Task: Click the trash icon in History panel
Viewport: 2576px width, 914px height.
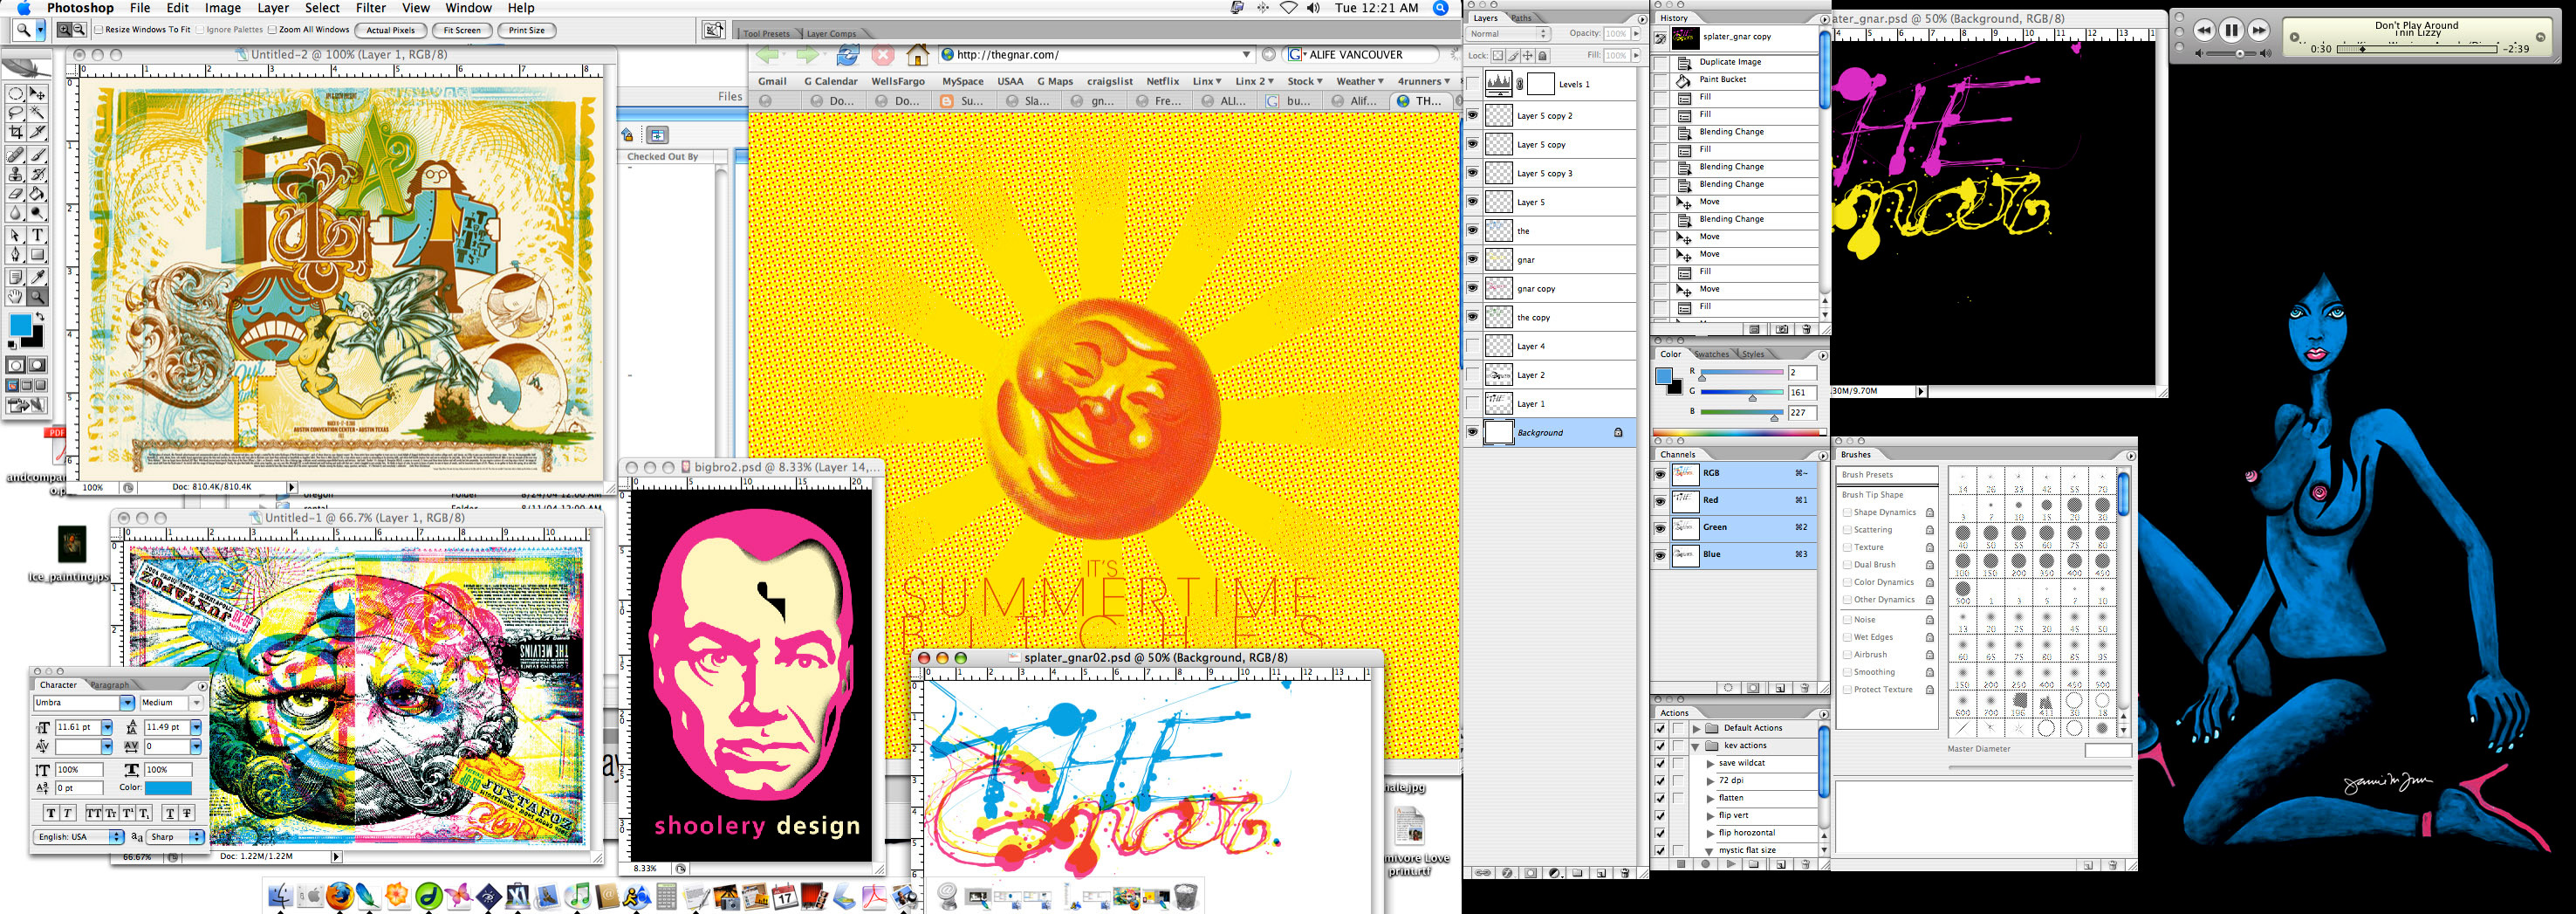Action: click(x=1806, y=329)
